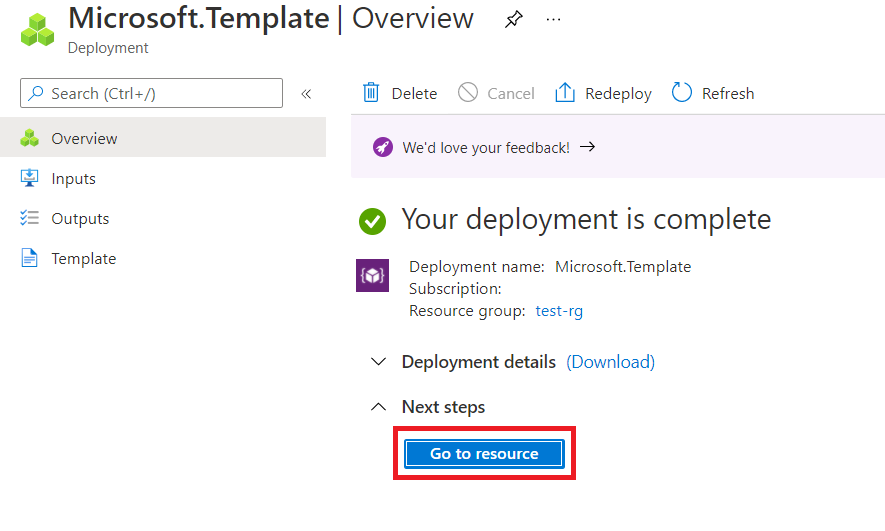Viewport: 885px width, 531px height.
Task: Collapse the sidebar with the double chevron
Action: click(306, 94)
